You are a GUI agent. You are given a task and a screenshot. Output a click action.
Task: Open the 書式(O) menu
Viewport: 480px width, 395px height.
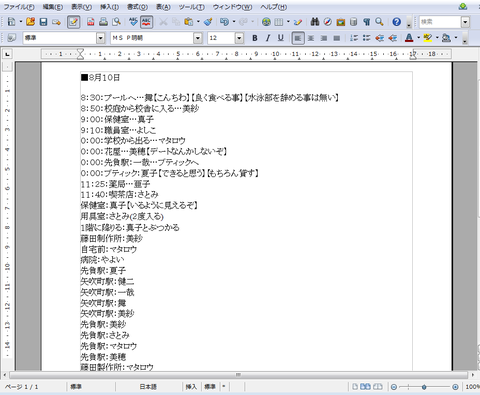tap(137, 7)
